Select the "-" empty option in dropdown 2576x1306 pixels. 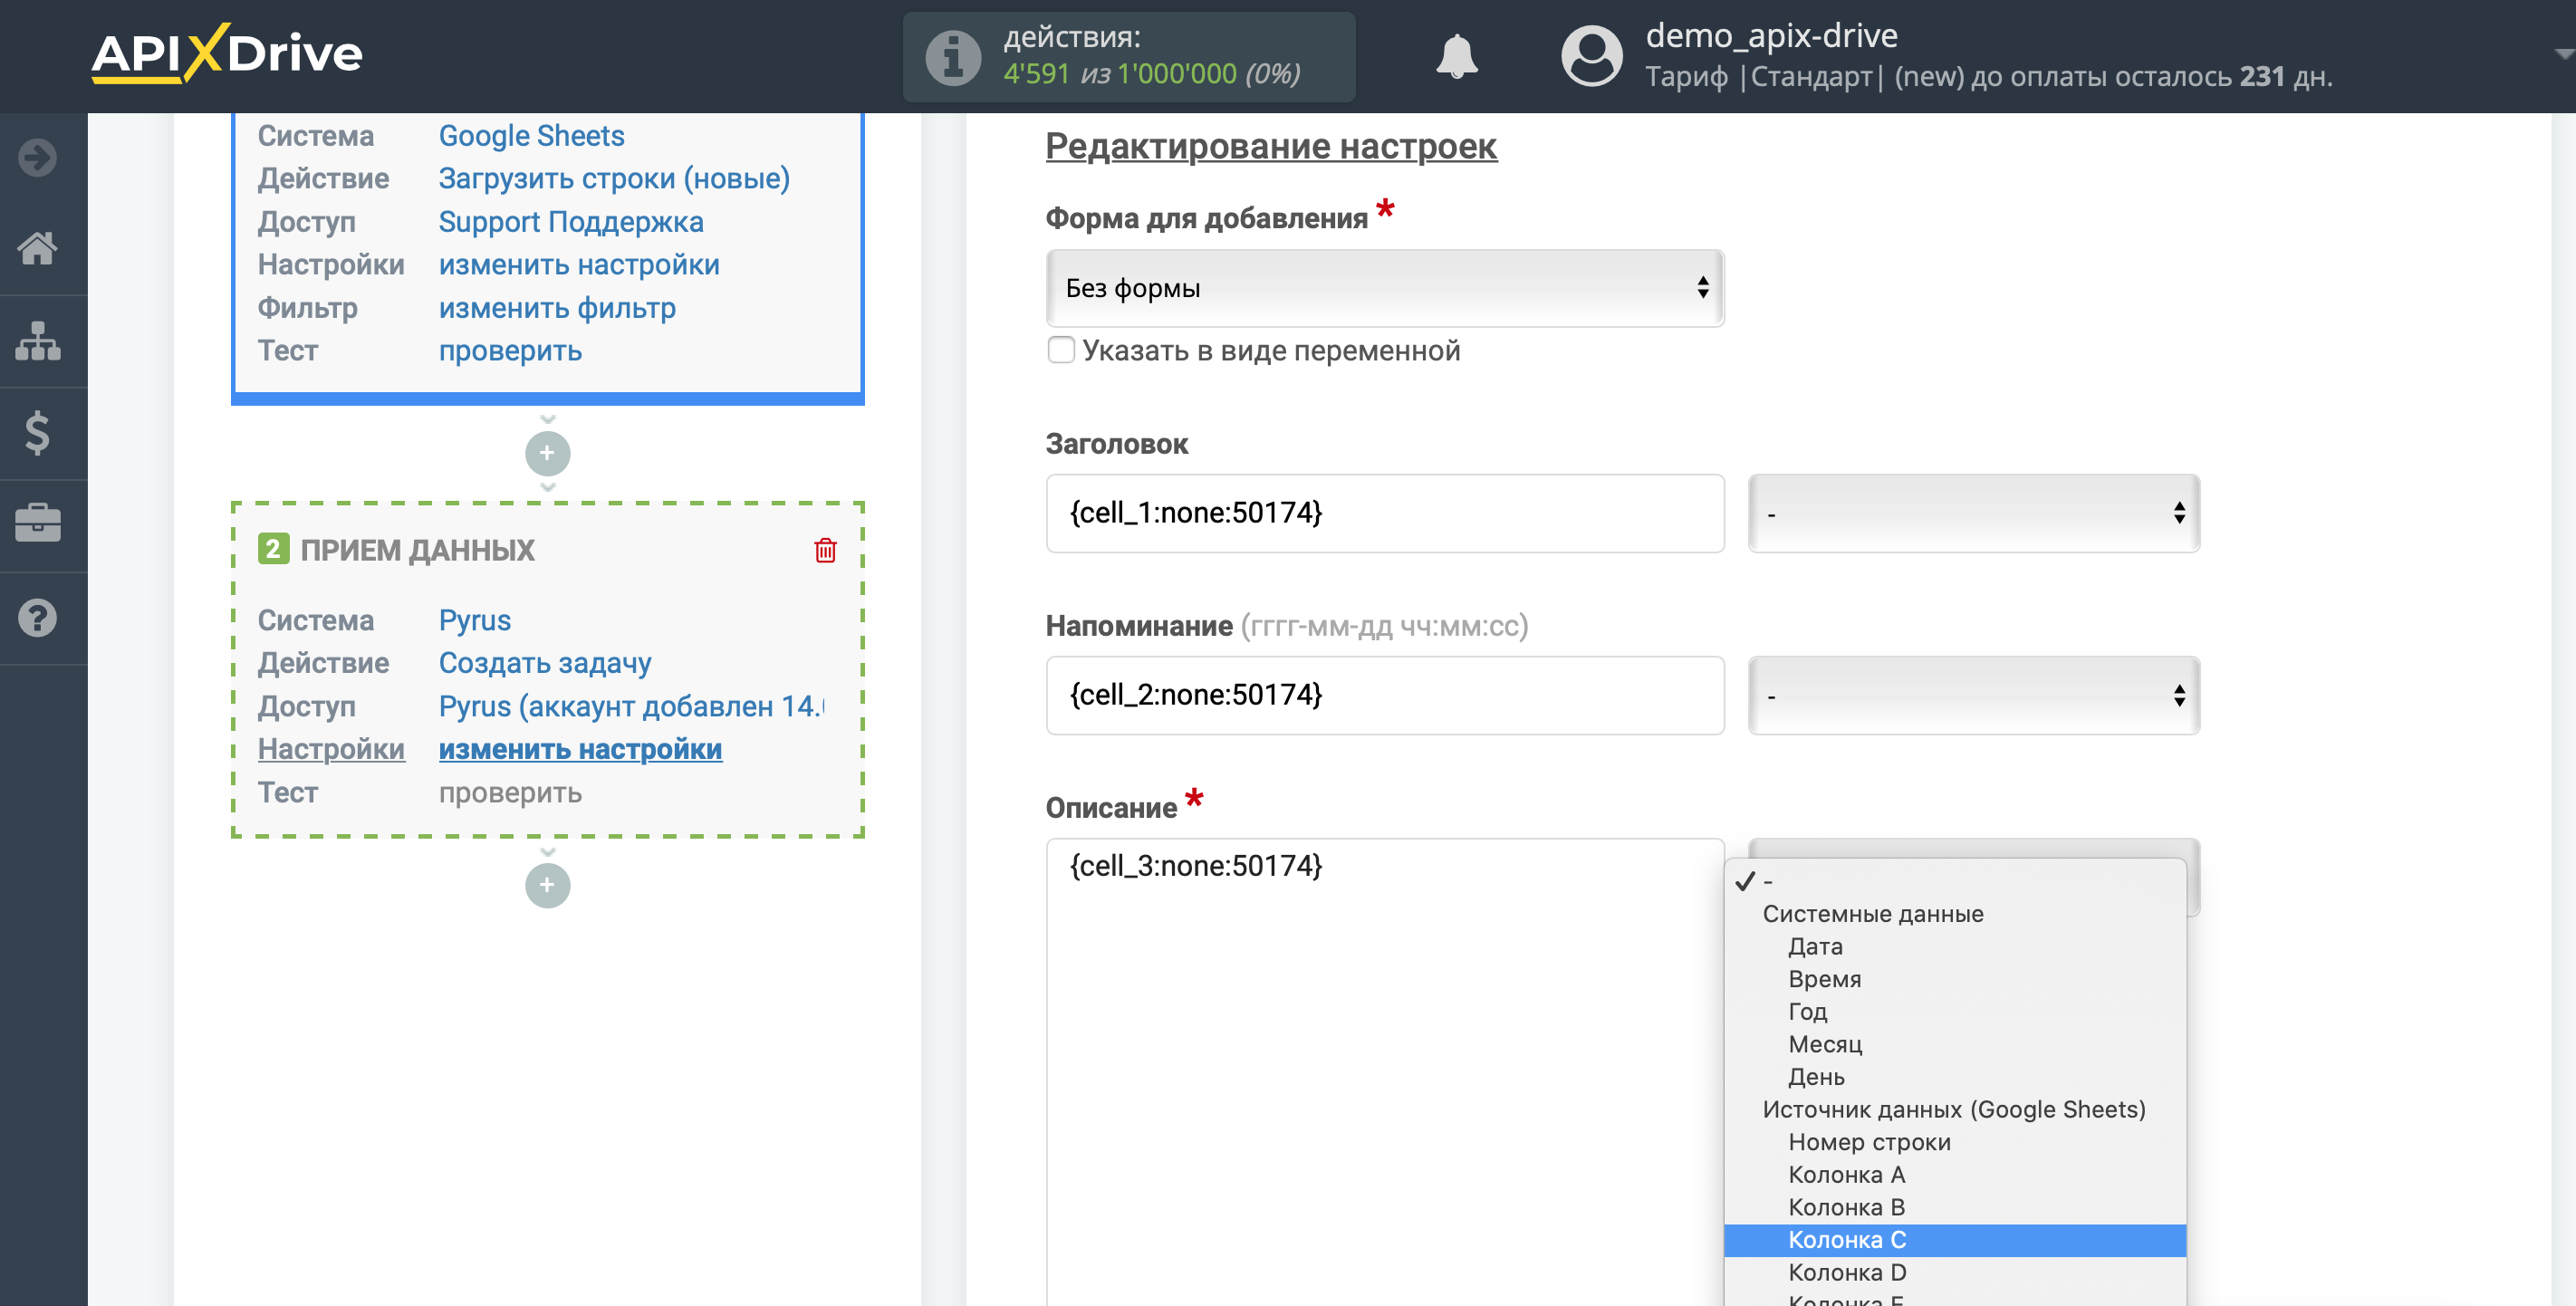tap(1955, 881)
